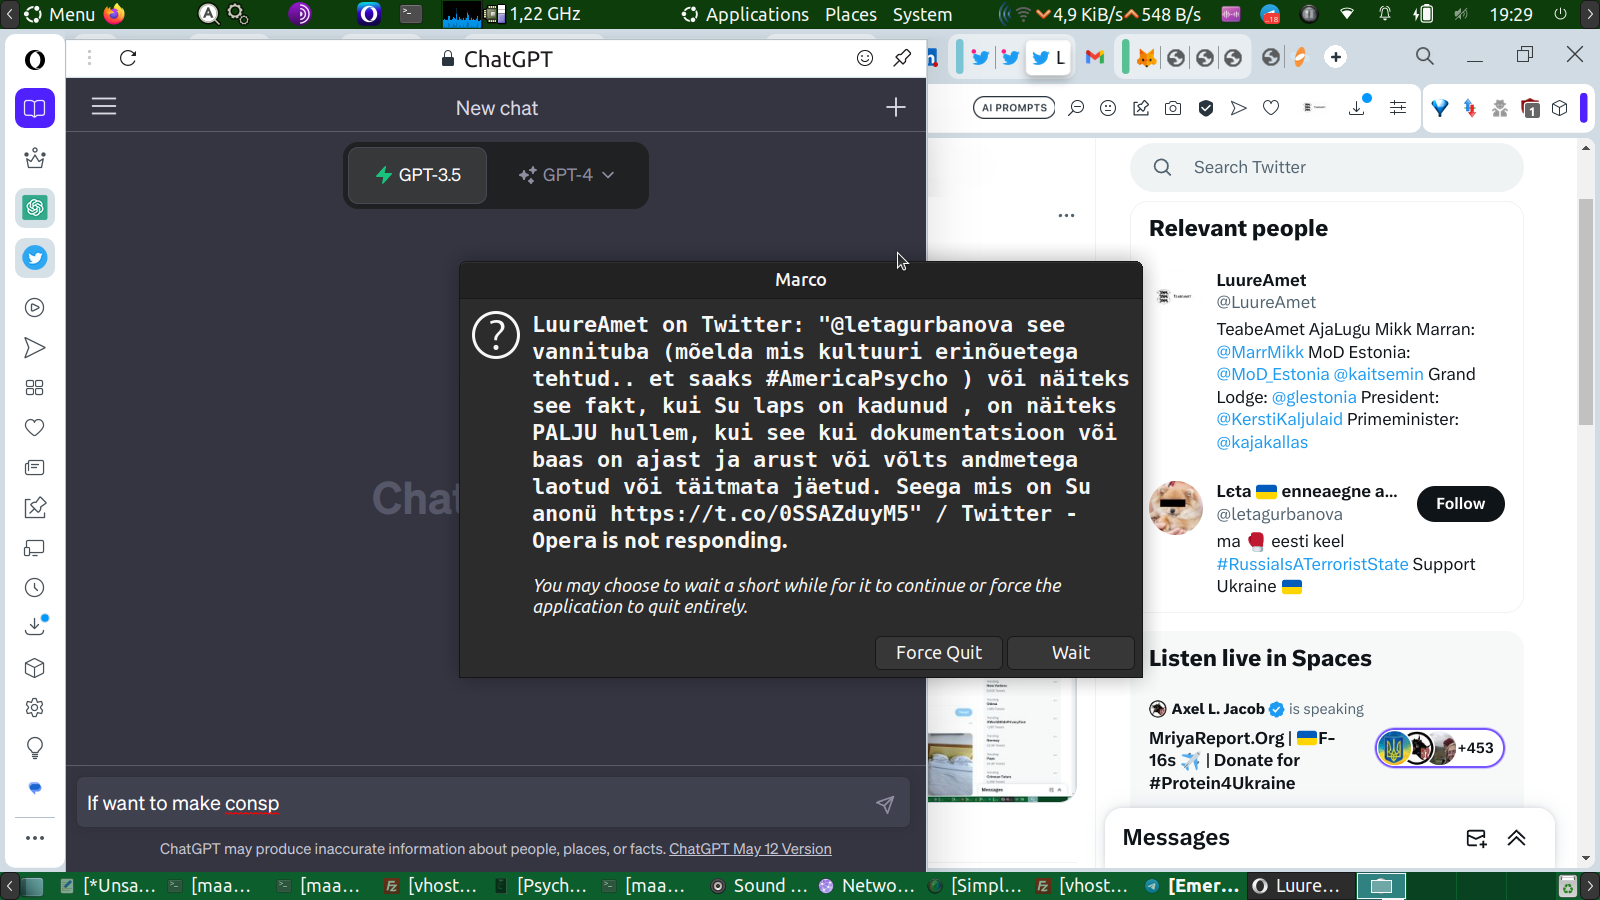Click the Twitter page vertical scrollbar
Screen dimensions: 1600x900
(1586, 312)
